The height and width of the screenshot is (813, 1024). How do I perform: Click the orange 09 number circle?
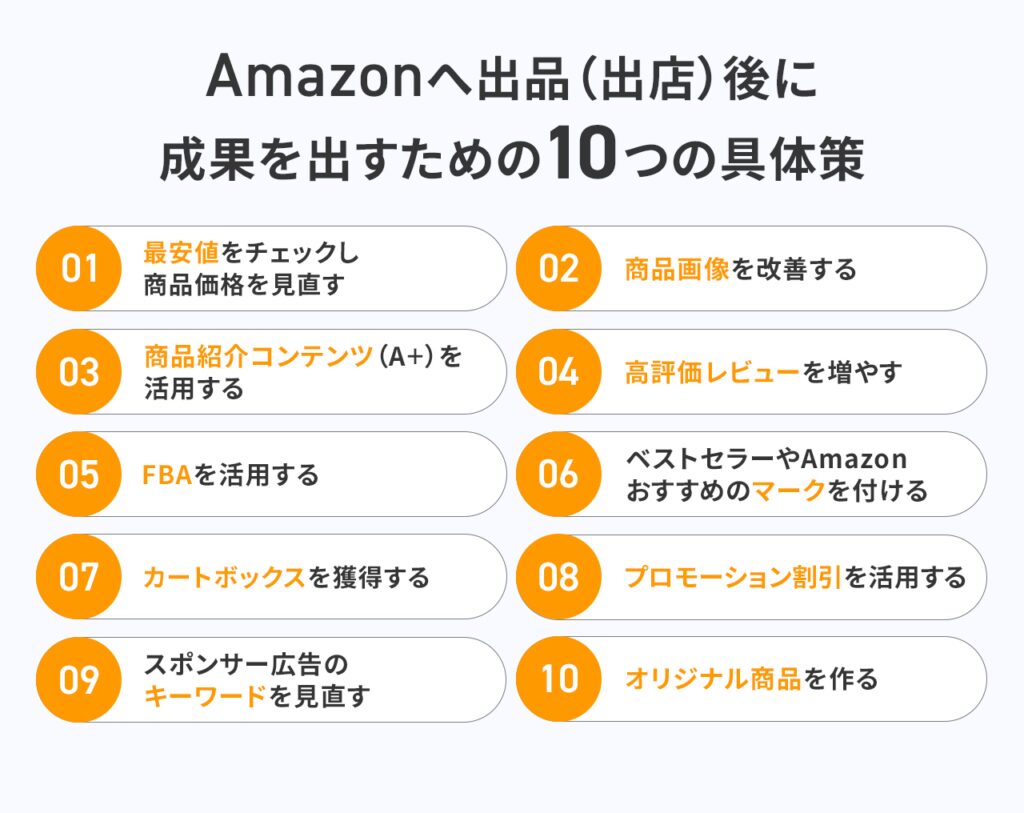78,680
